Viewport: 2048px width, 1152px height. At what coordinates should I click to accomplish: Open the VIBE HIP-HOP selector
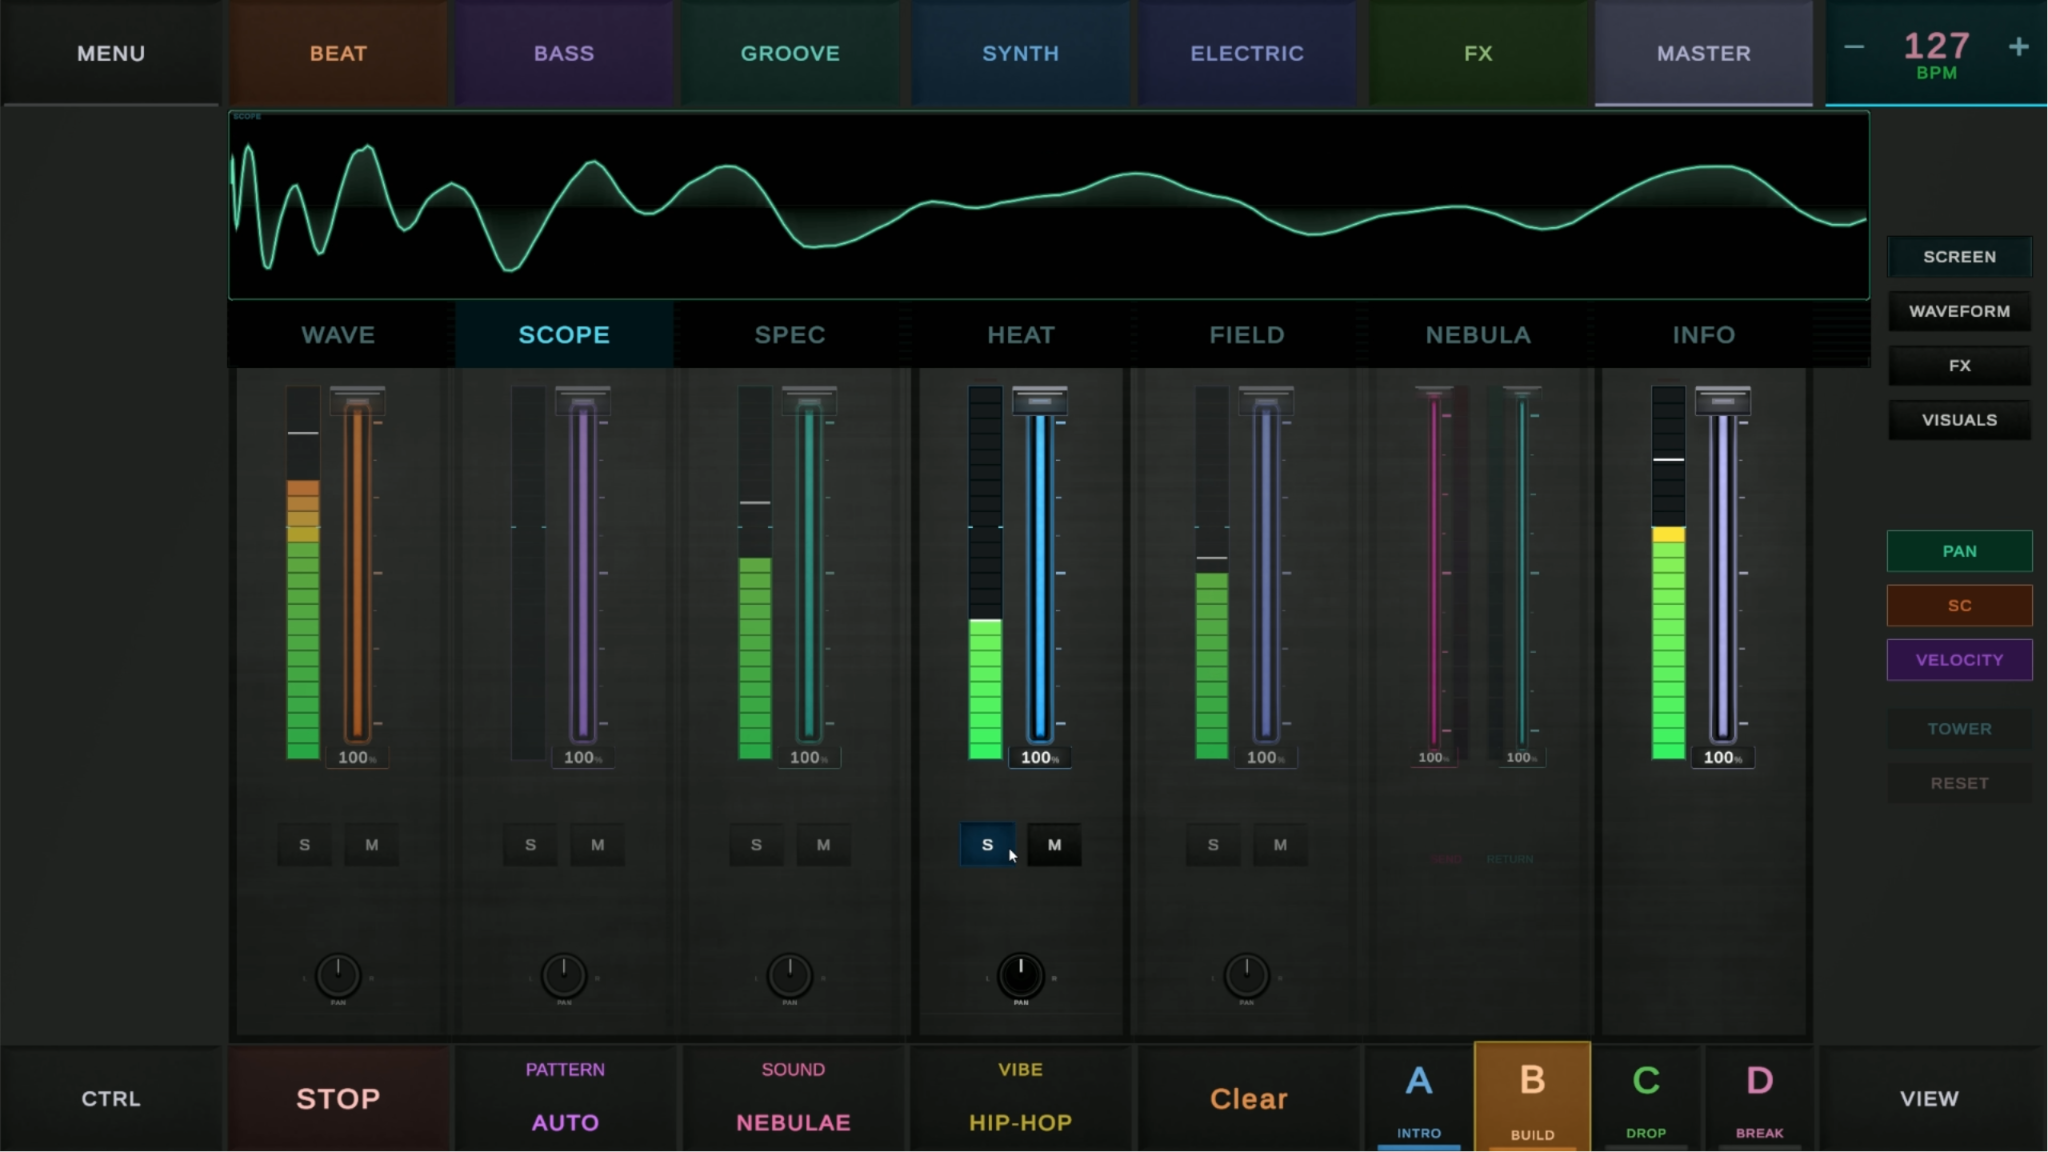(1020, 1098)
